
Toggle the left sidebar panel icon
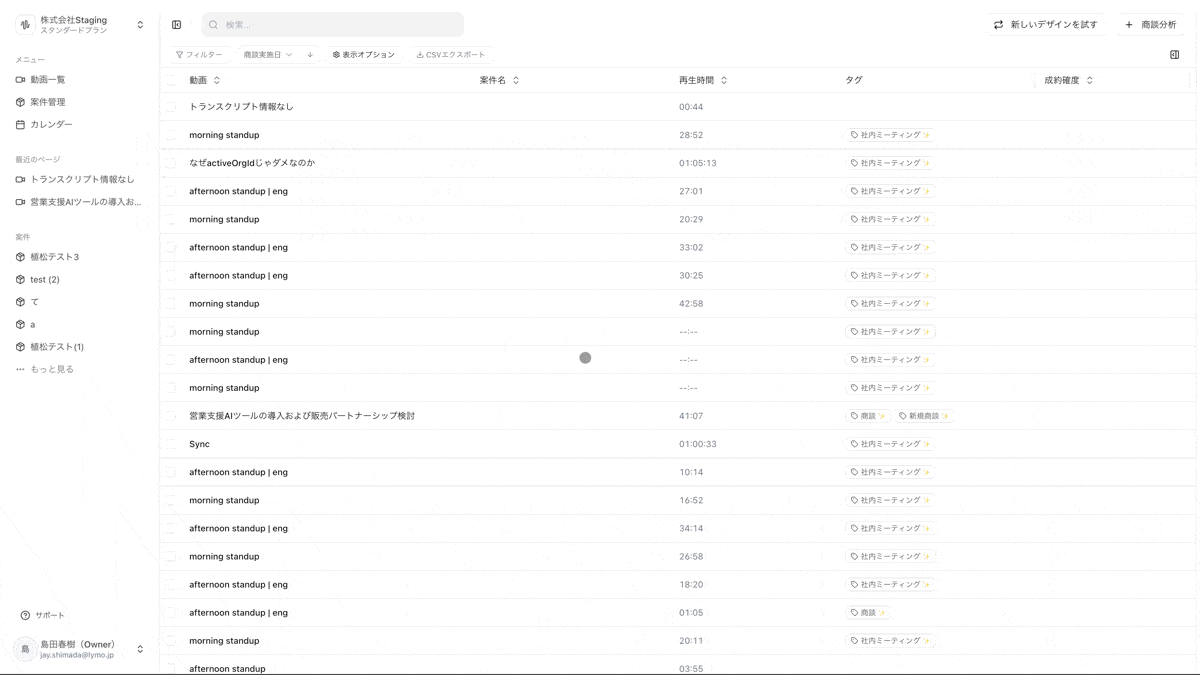pos(177,25)
